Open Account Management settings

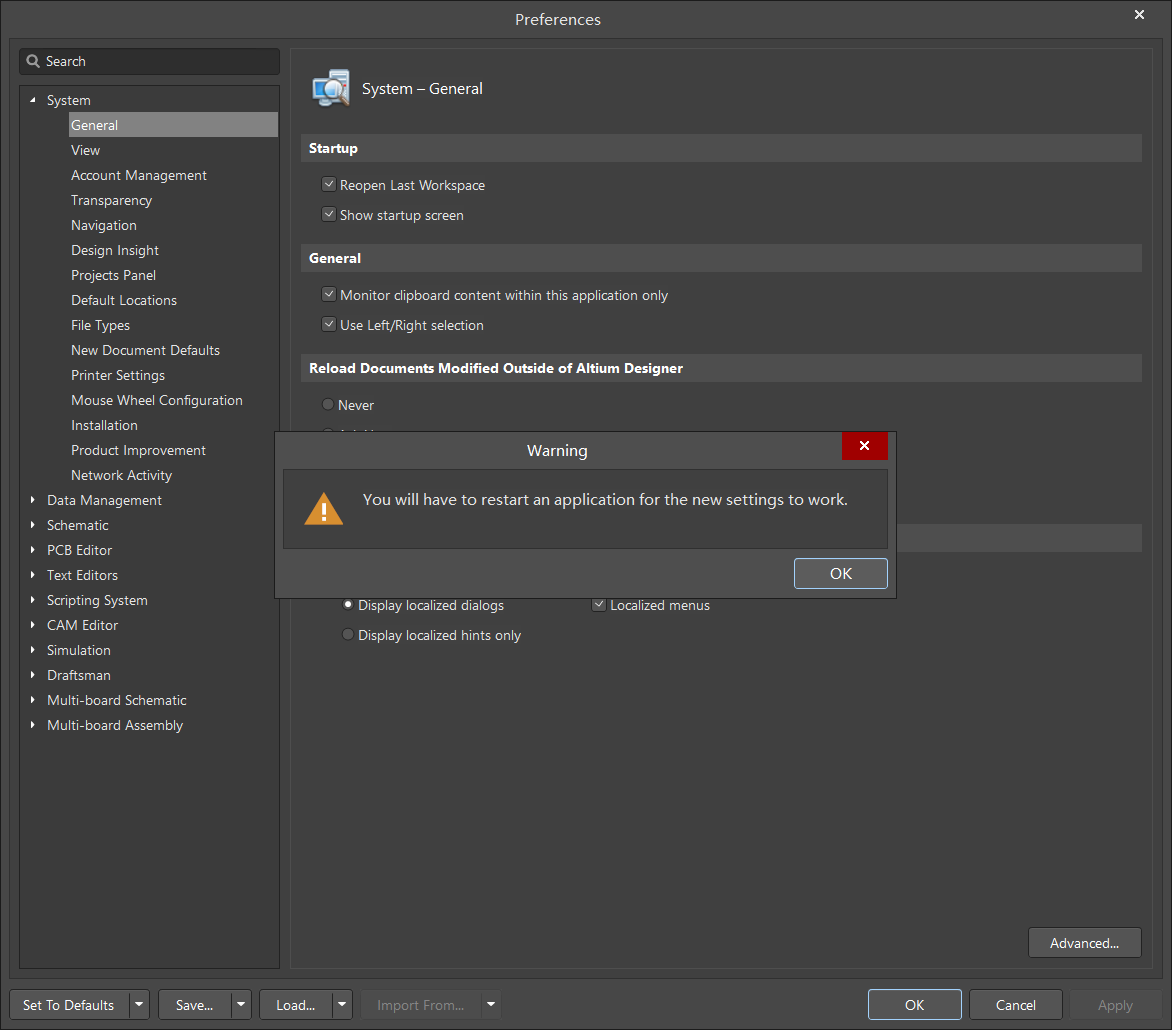[x=139, y=175]
